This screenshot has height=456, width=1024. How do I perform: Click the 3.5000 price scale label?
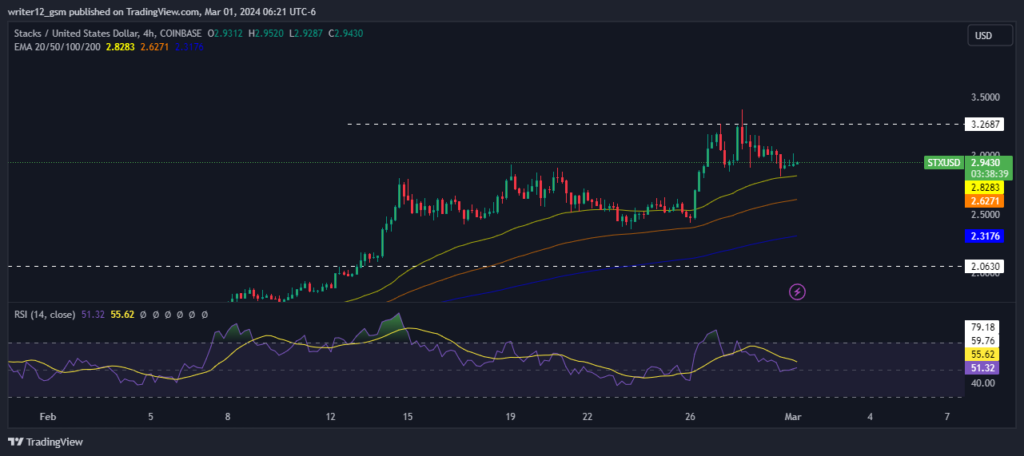tap(985, 98)
